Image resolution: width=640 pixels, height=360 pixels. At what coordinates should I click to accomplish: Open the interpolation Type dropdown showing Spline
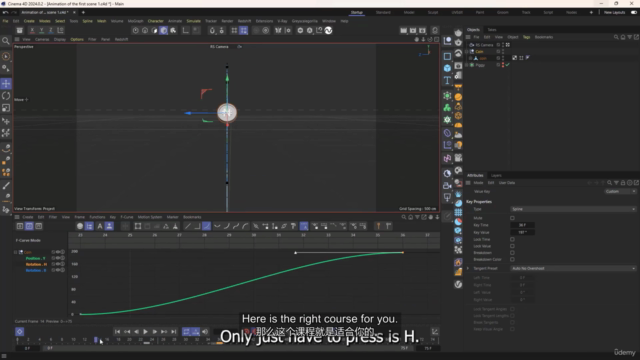[573, 209]
